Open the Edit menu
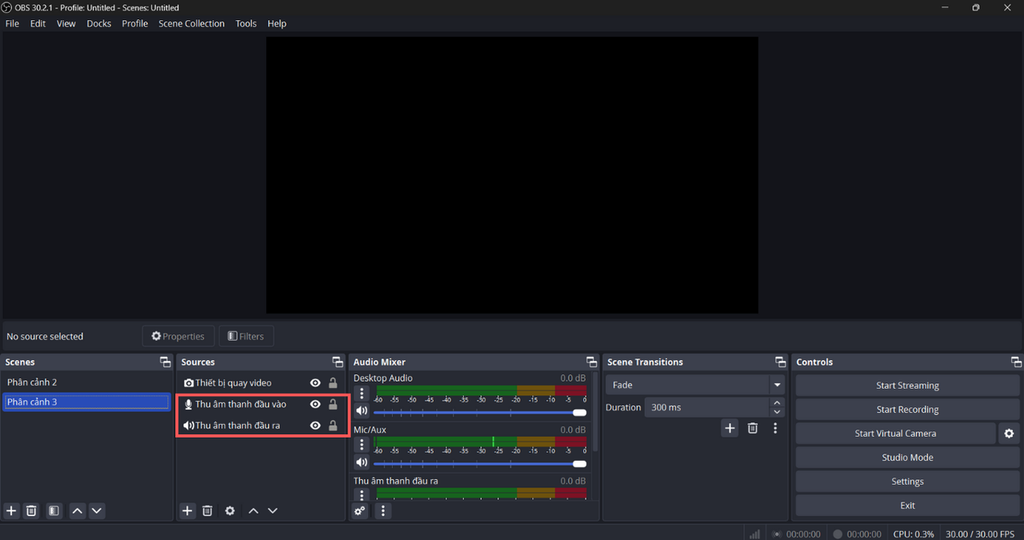The image size is (1024, 540). point(38,24)
